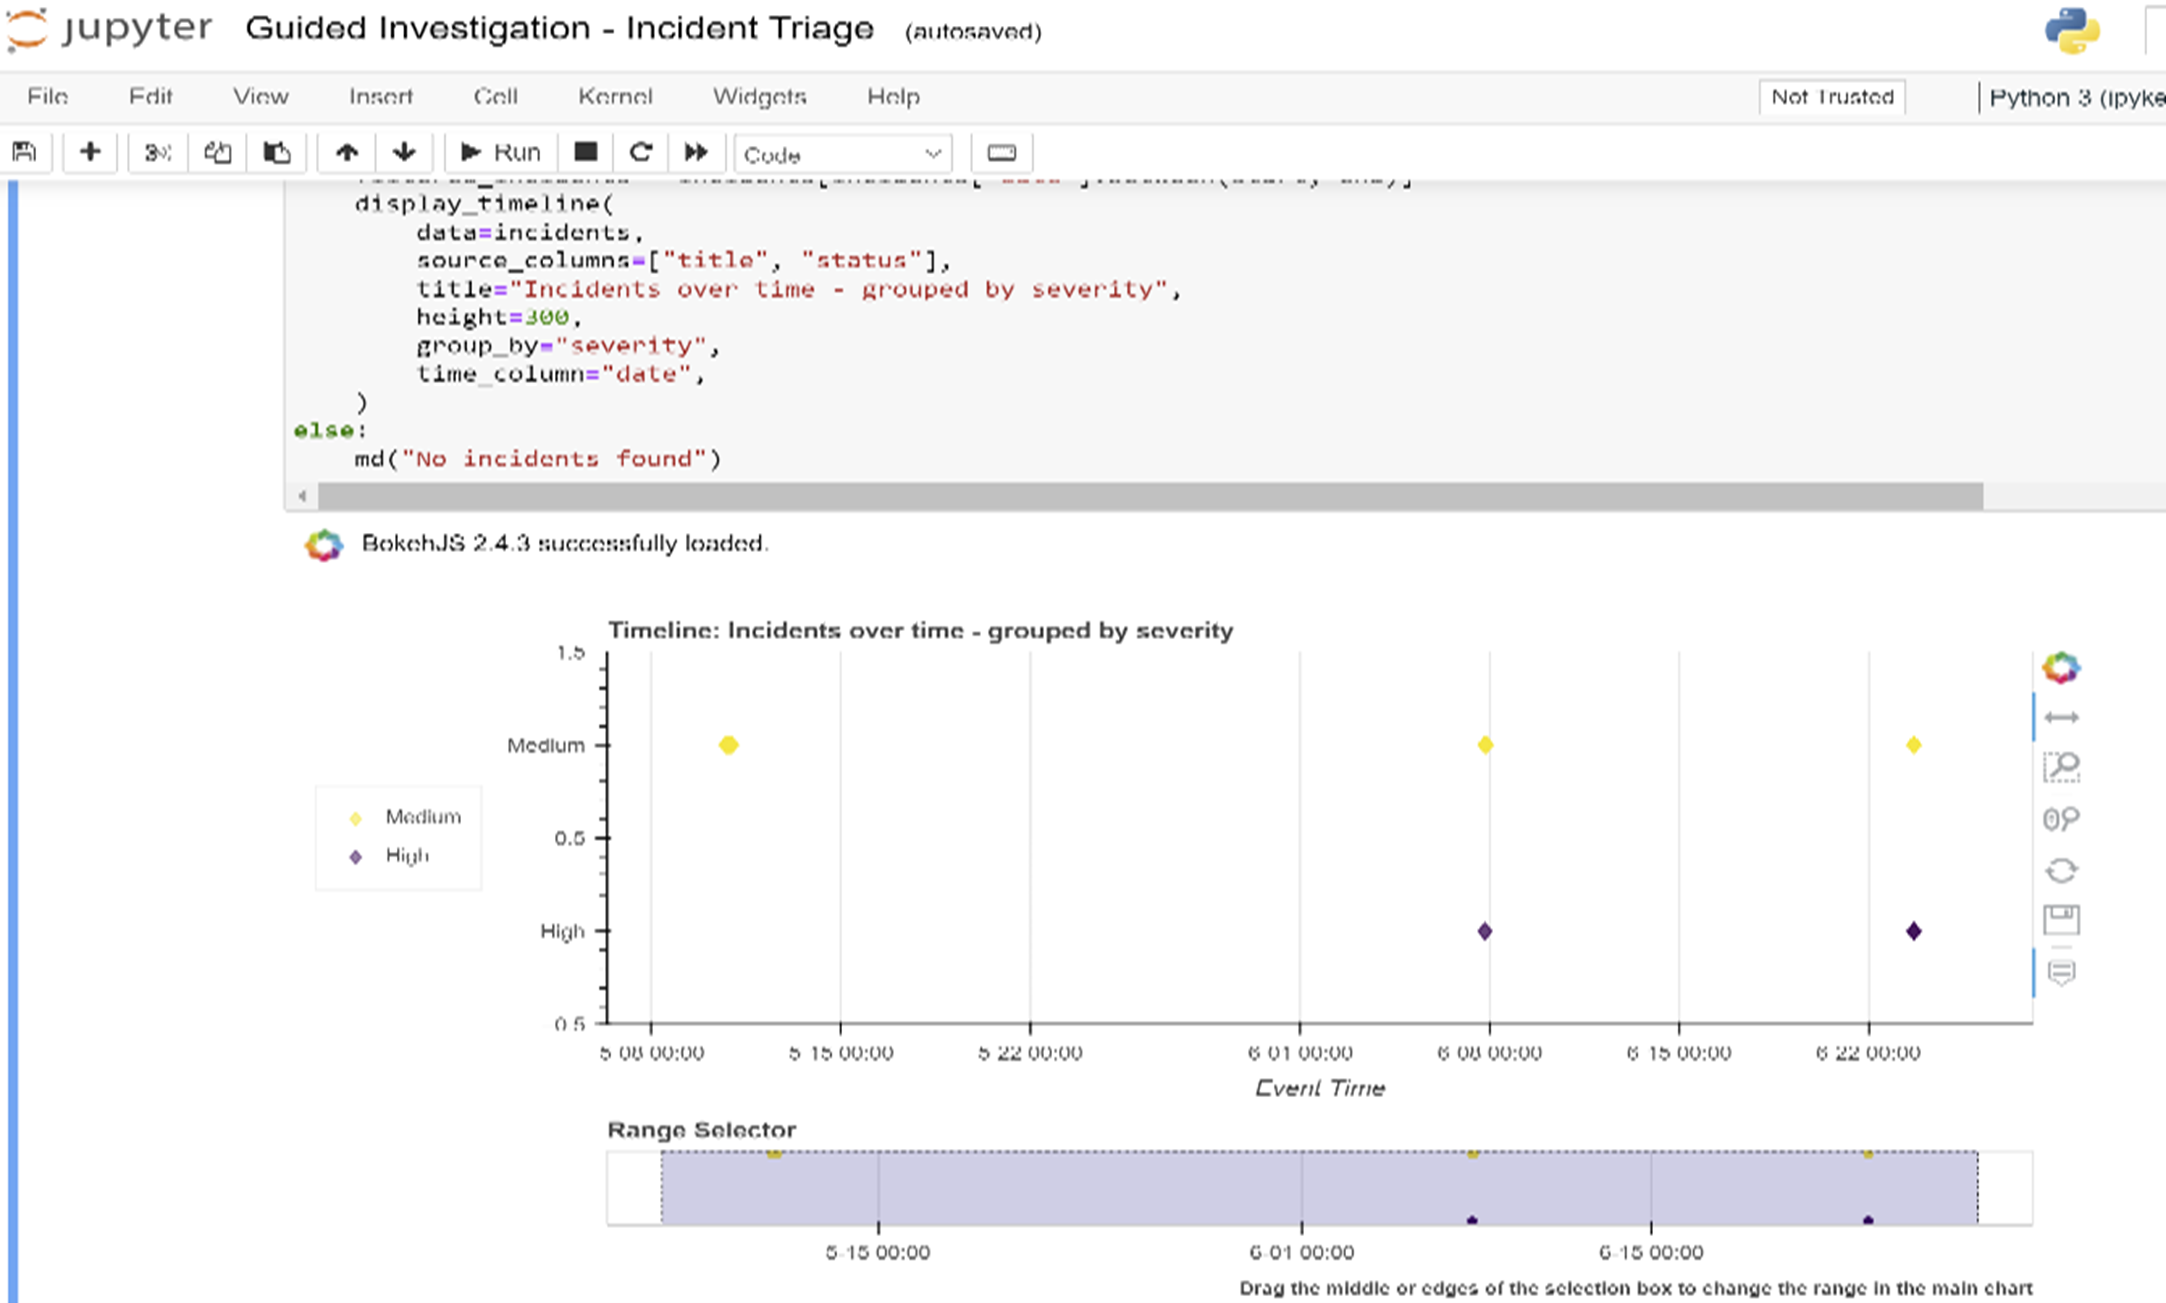Save the notebook via floppy disk icon

coord(25,152)
